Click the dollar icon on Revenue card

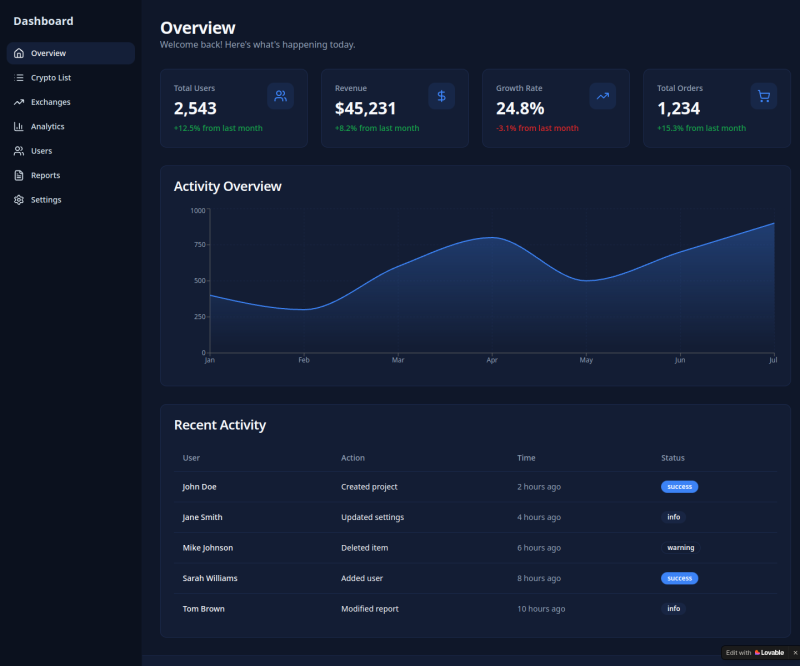coord(442,96)
